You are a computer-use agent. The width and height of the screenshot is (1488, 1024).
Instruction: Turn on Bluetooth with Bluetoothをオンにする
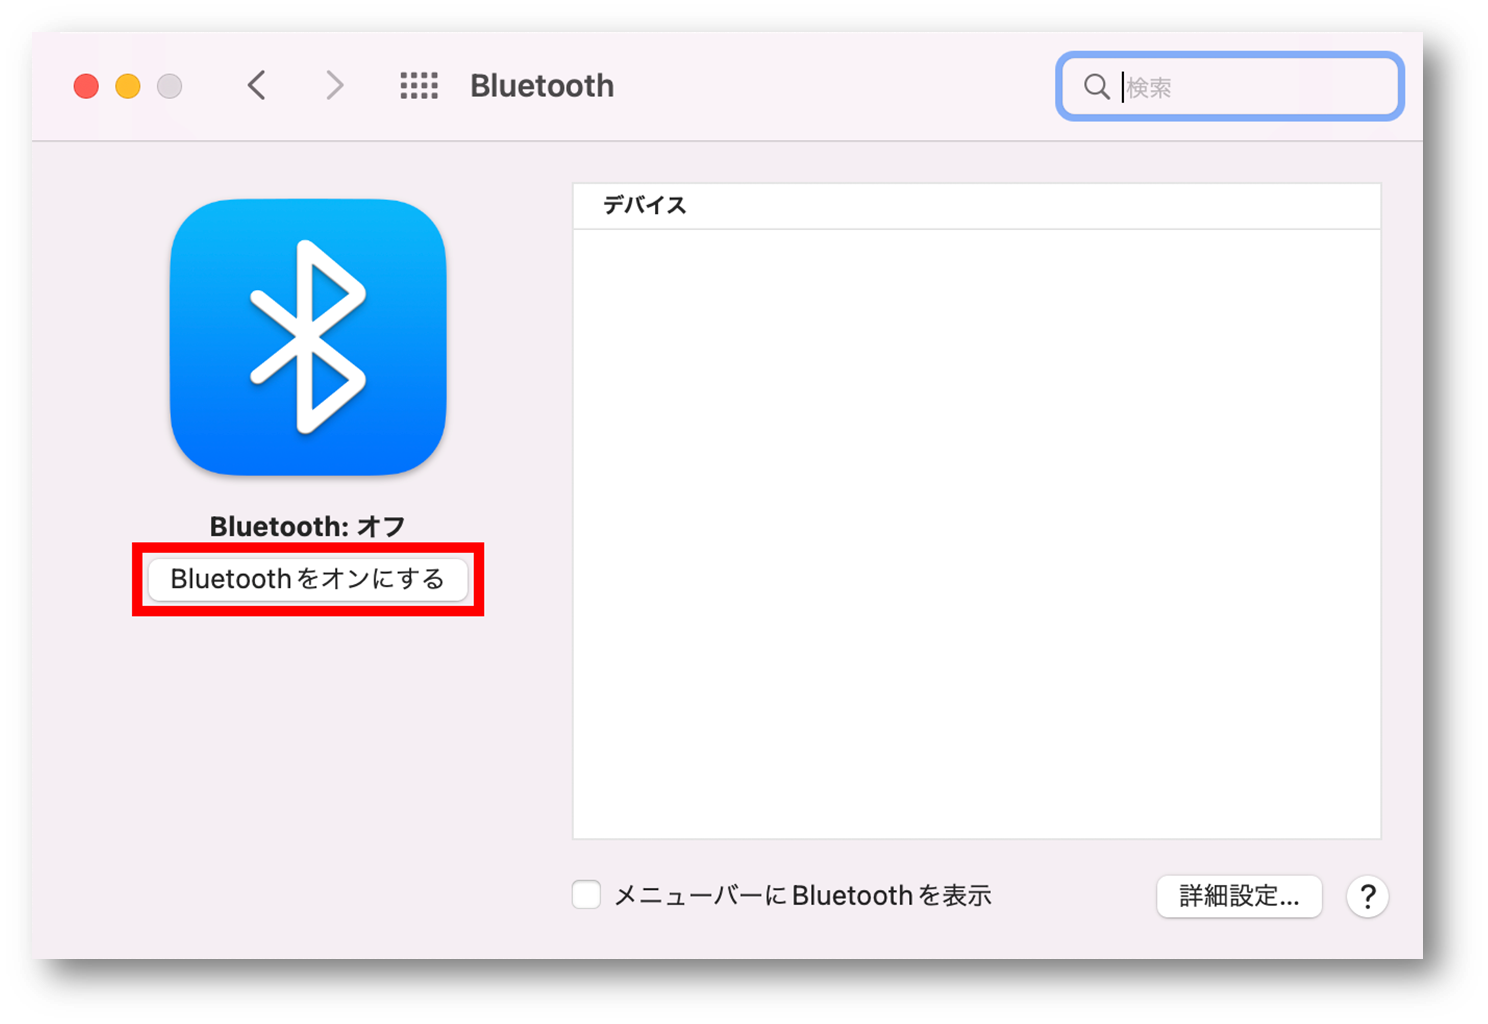(x=308, y=579)
